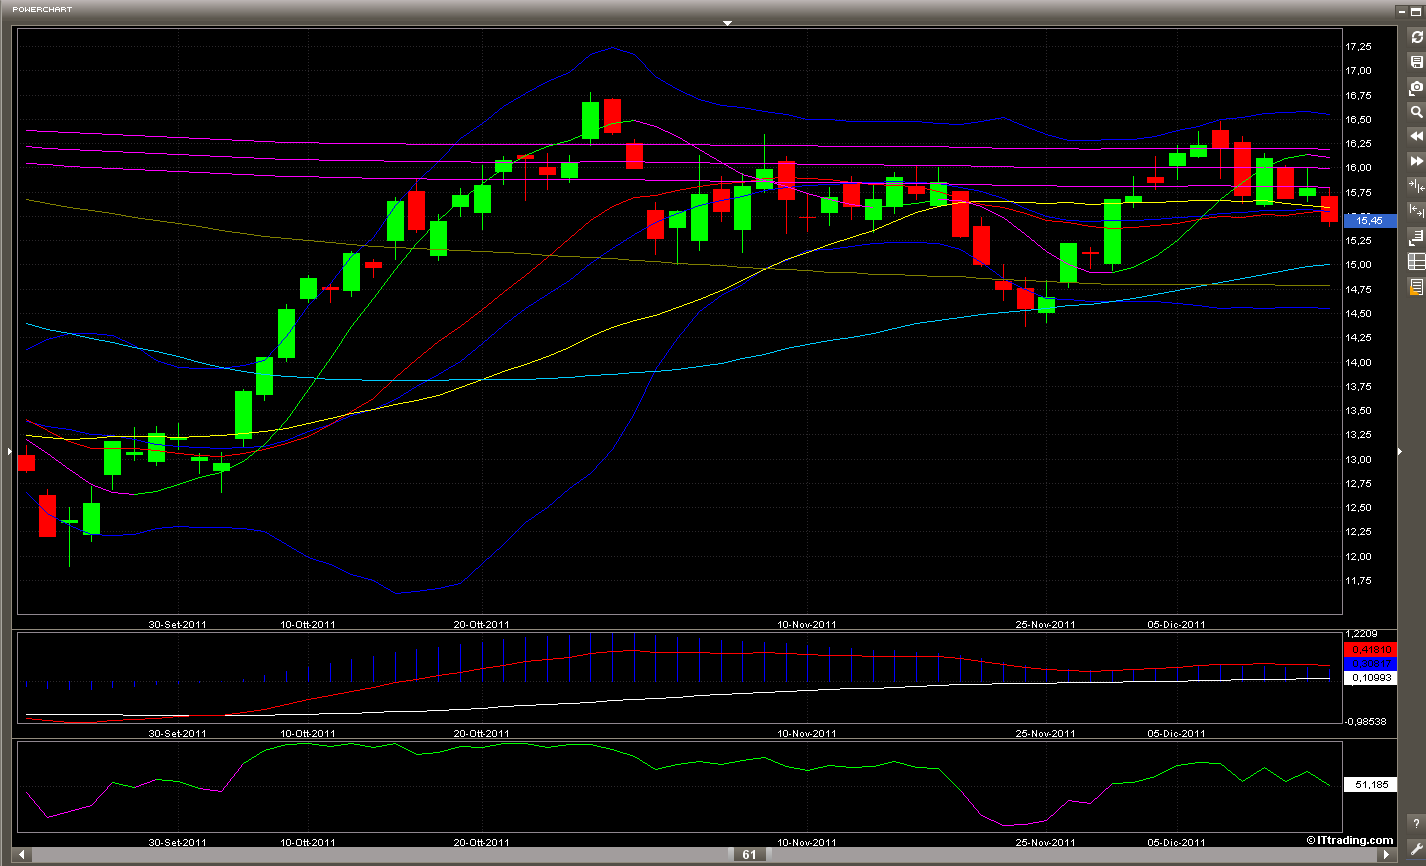This screenshot has height=866, width=1426.
Task: Click the fast-forward double-arrow icon
Action: tap(1416, 161)
